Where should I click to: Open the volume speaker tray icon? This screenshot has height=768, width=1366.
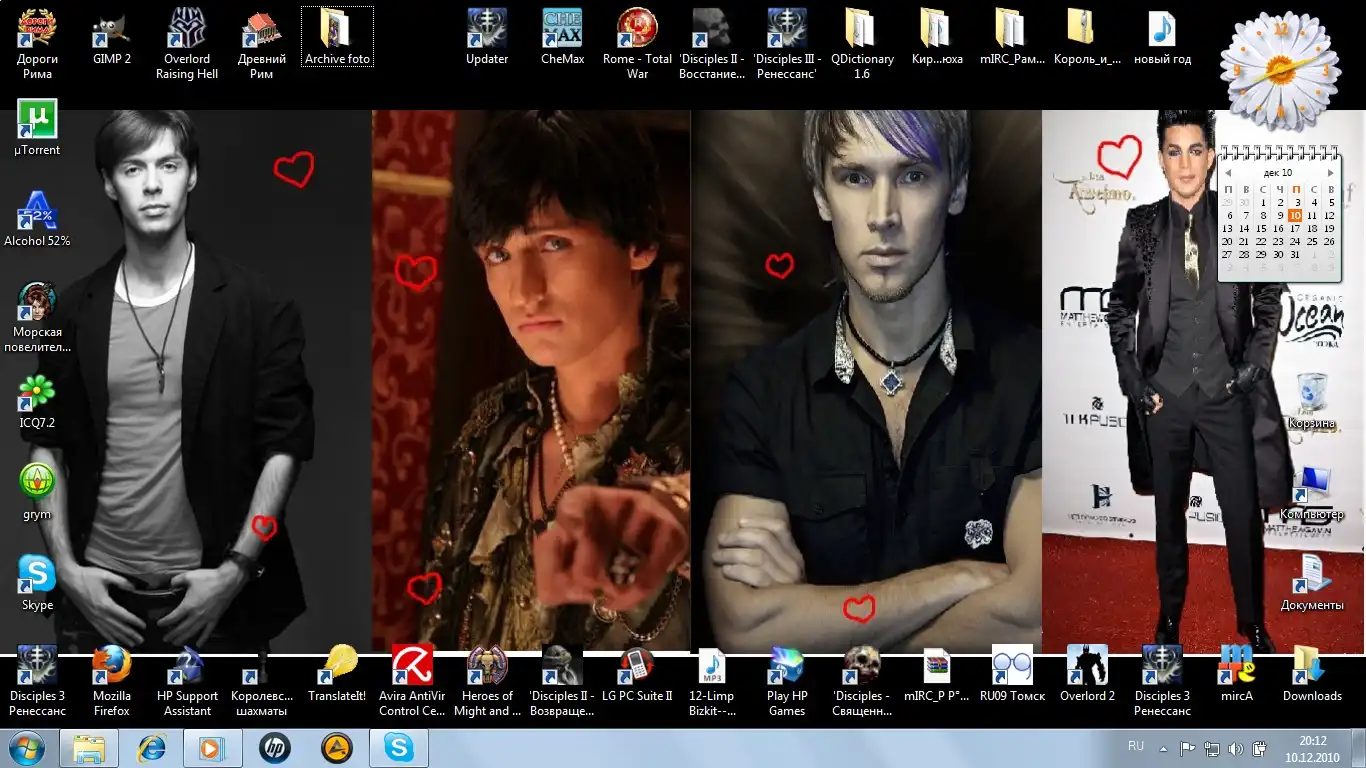1236,748
